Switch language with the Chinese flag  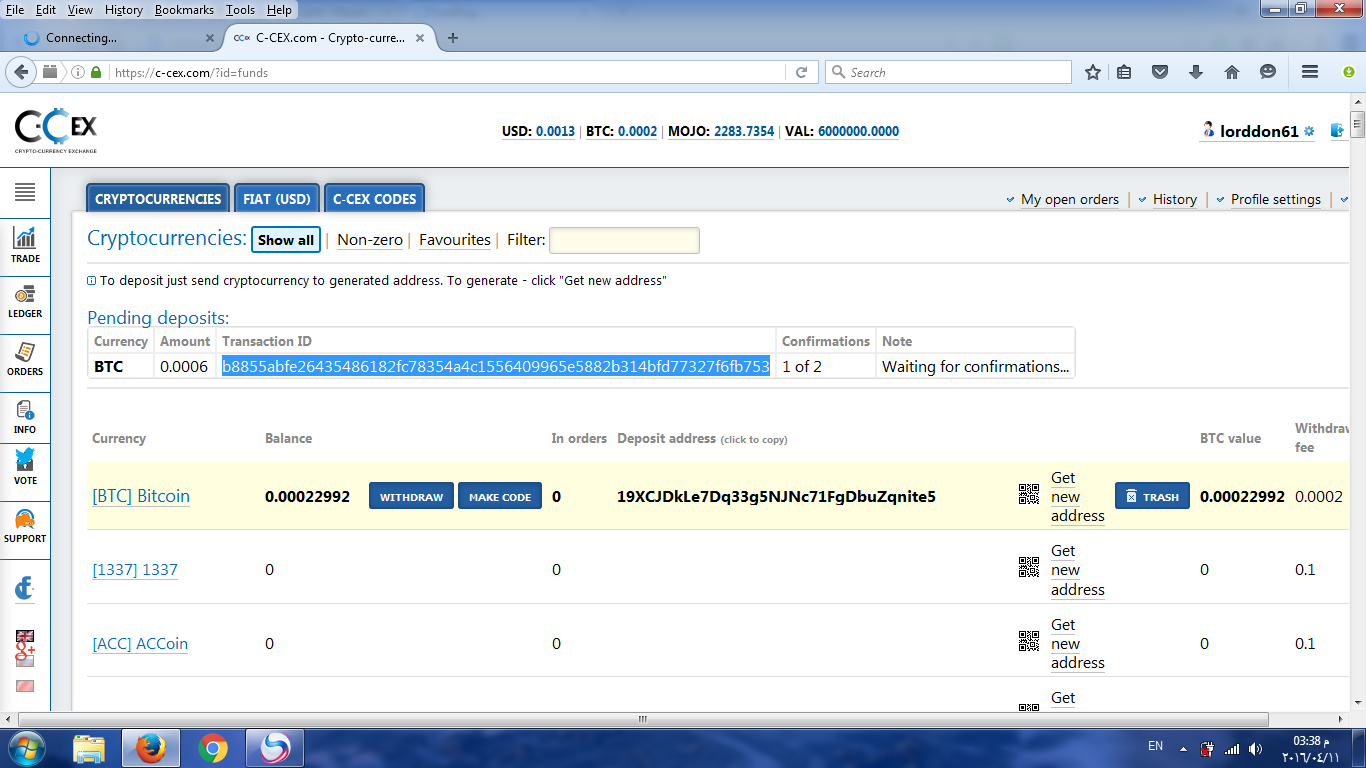tap(25, 686)
